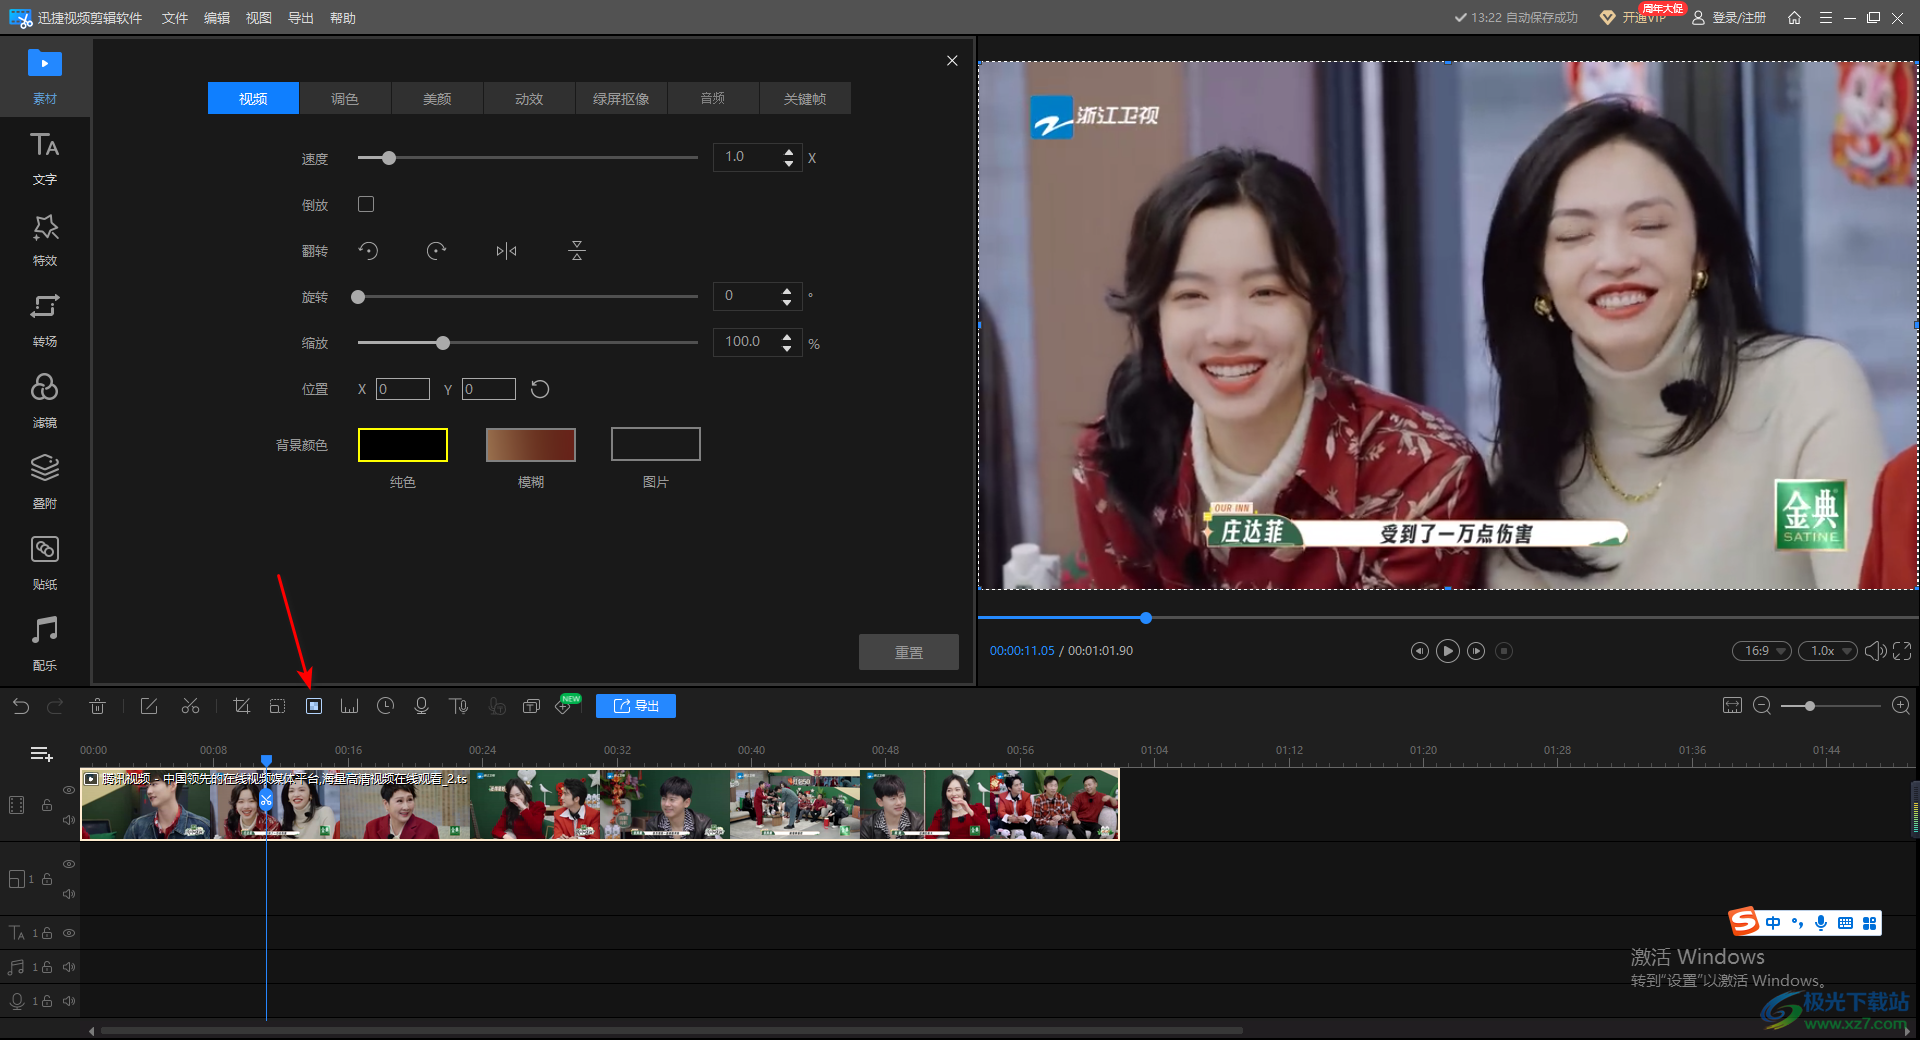Switch to the 绿屏抠像 tab
This screenshot has height=1040, width=1920.
coord(621,98)
